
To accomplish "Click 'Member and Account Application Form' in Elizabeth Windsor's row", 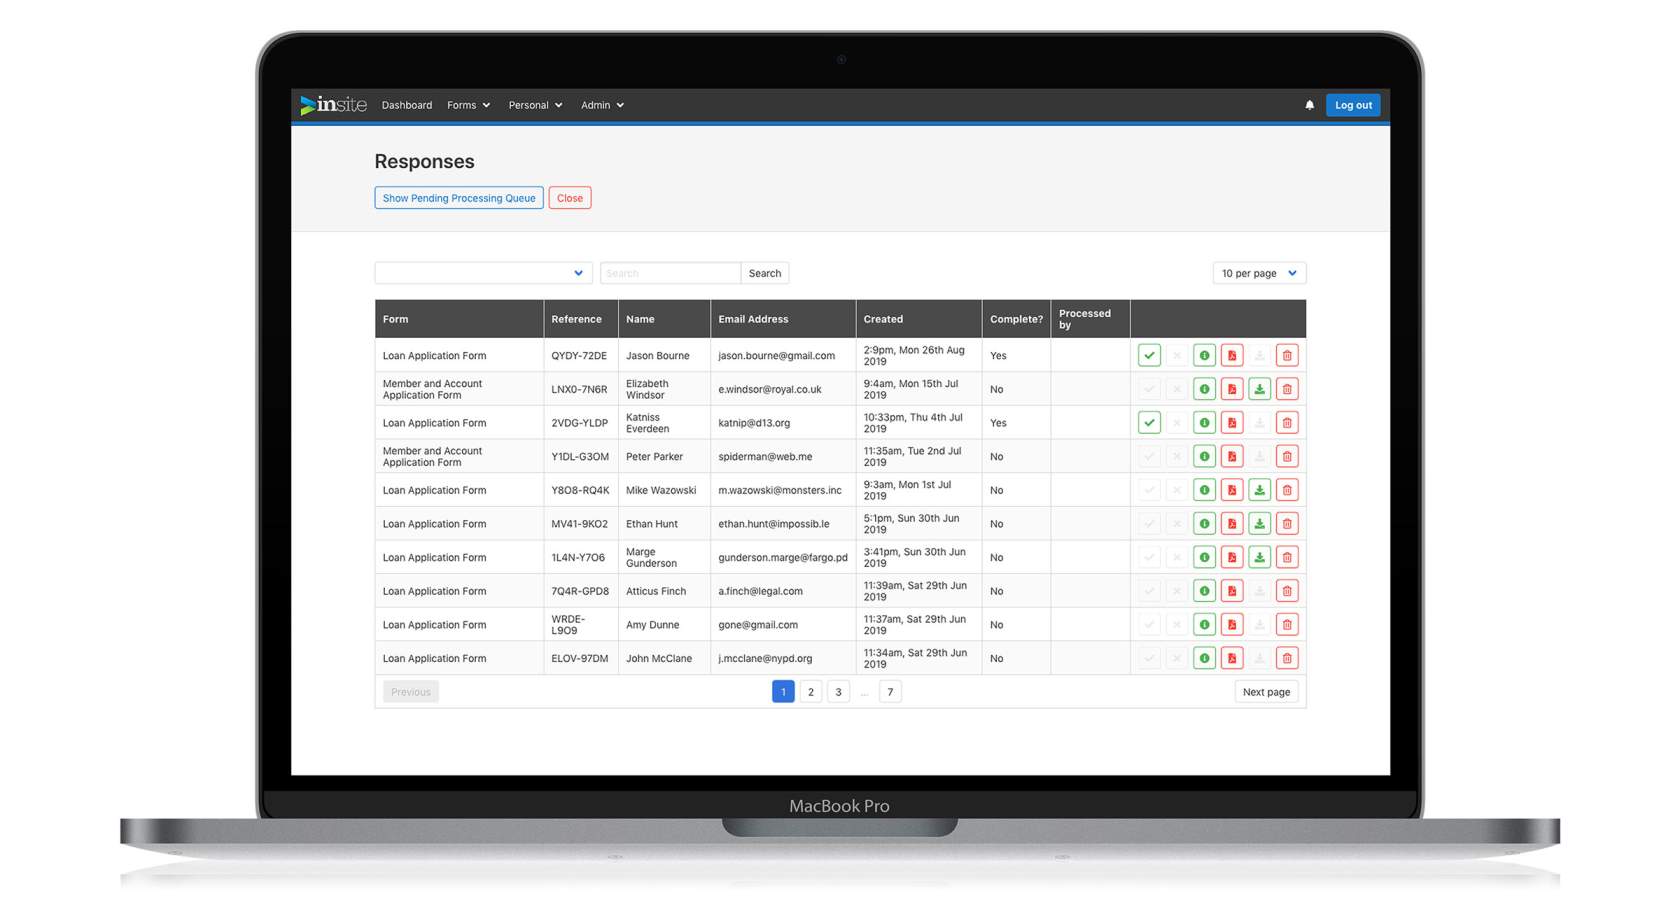I will click(432, 389).
